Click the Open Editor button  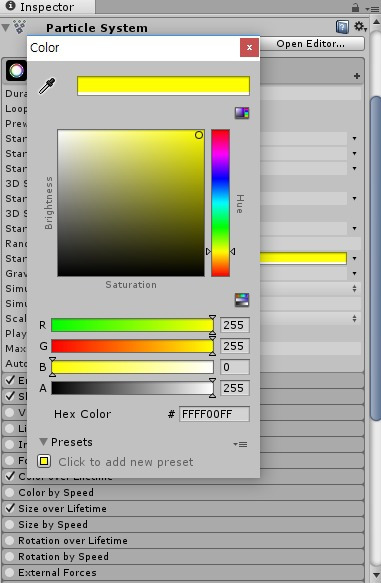(x=310, y=44)
